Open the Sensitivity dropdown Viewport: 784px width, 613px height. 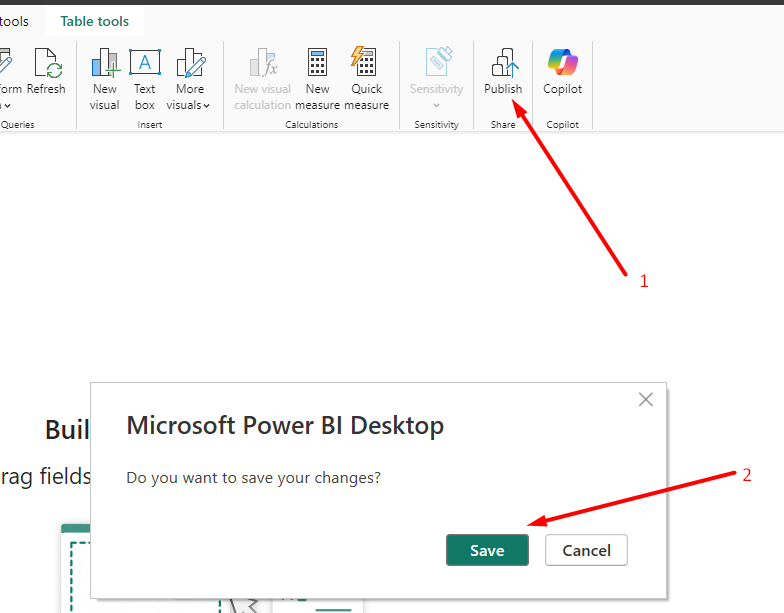click(x=436, y=78)
